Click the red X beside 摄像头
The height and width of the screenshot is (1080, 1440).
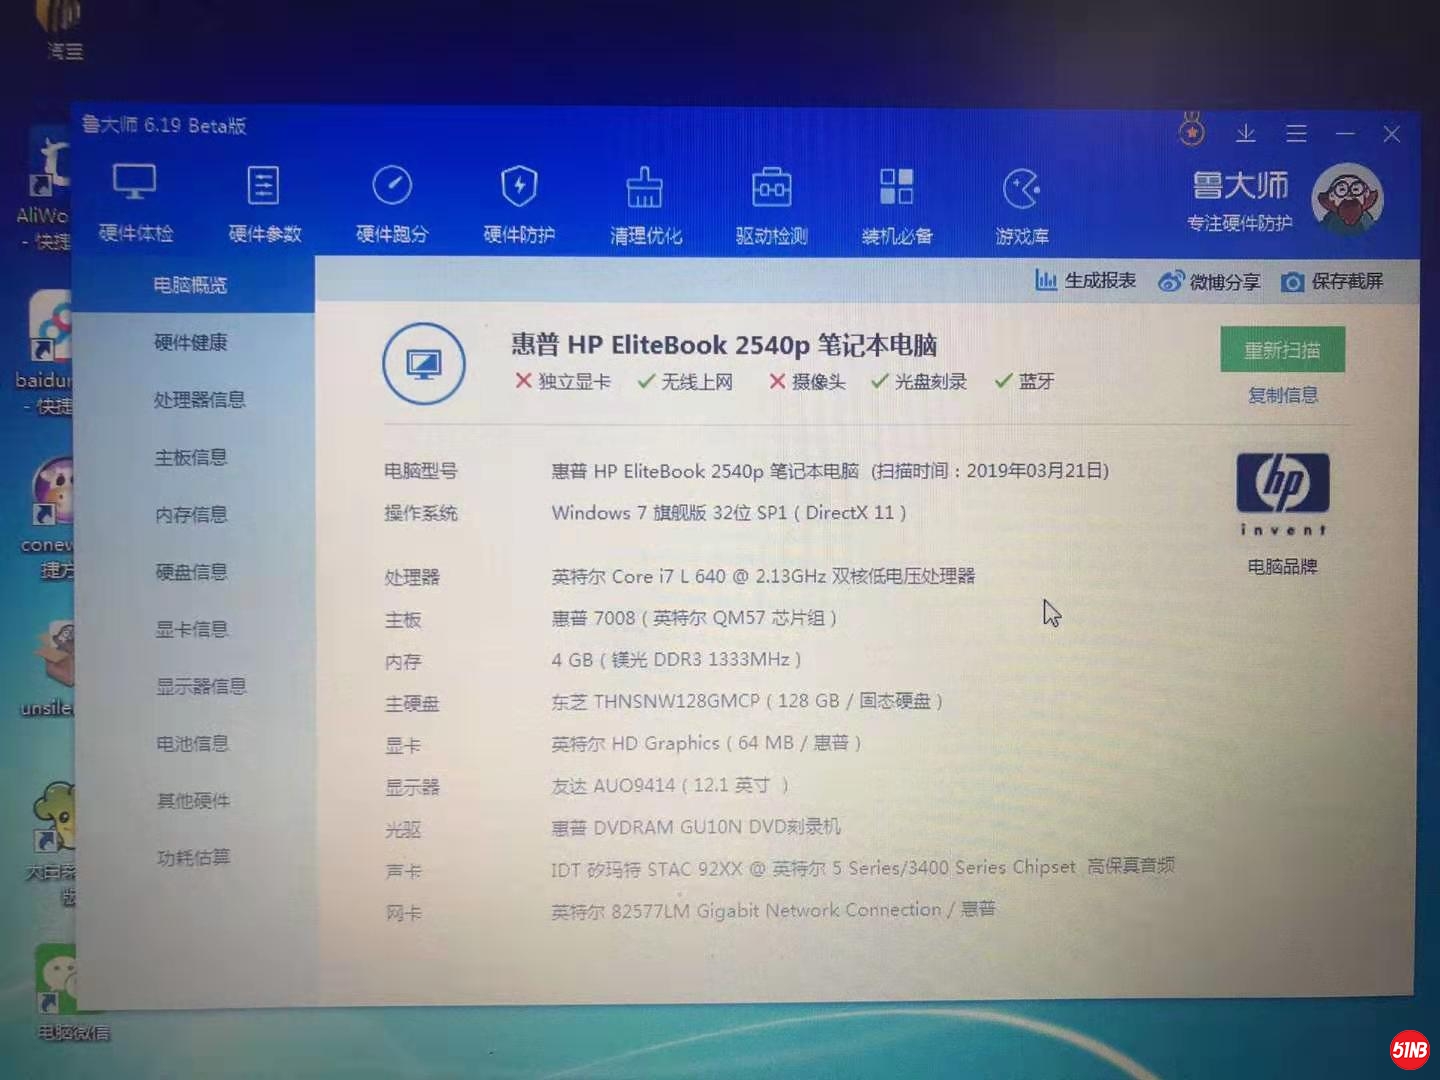(x=777, y=381)
